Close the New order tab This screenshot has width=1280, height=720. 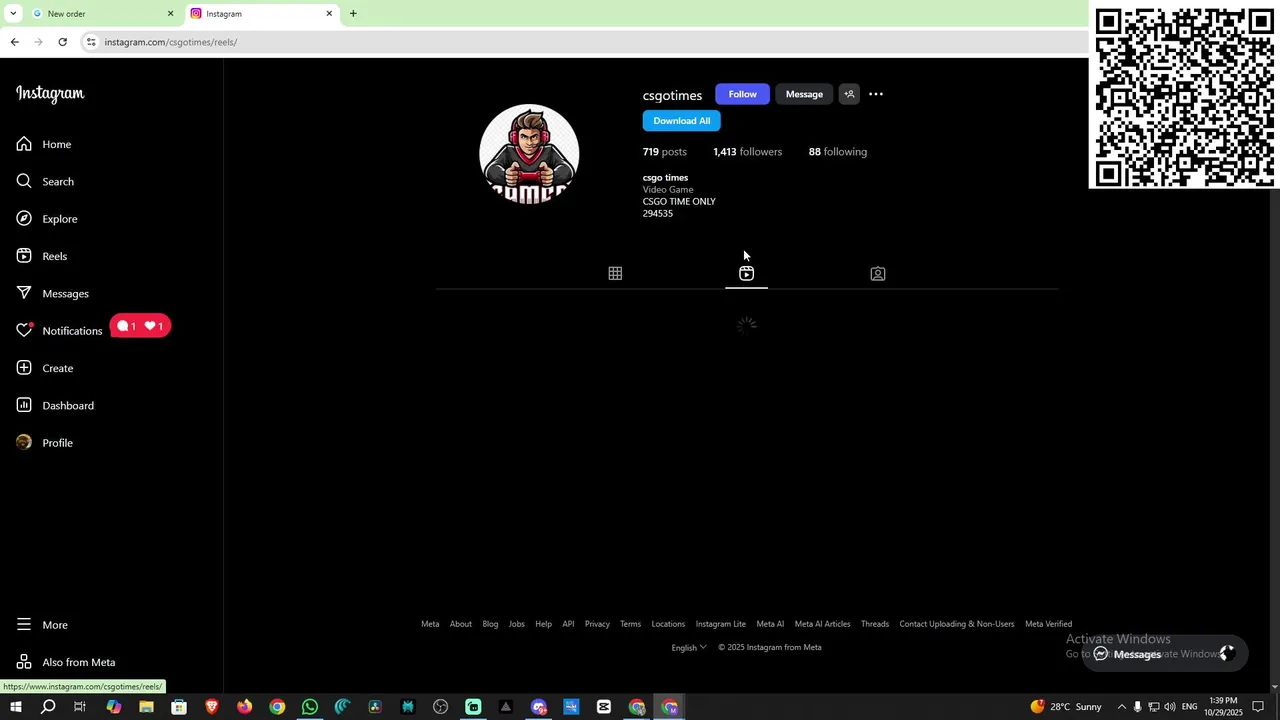click(x=170, y=14)
